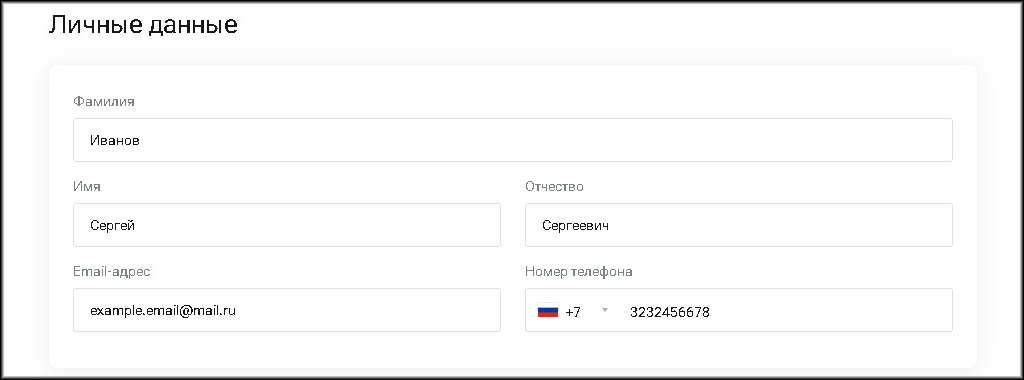Click the Имя field label
Image resolution: width=1024 pixels, height=380 pixels.
click(x=87, y=186)
